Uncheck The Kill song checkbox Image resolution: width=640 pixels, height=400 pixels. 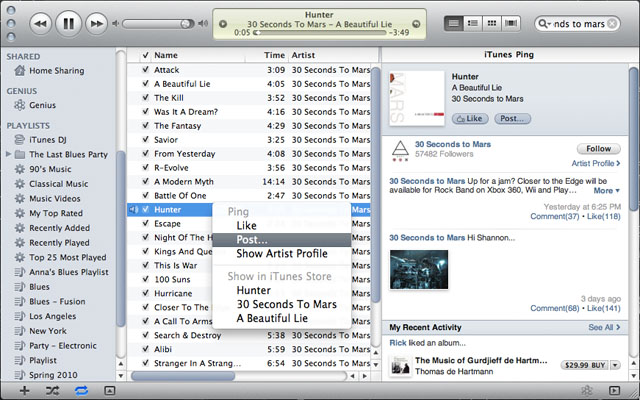pyautogui.click(x=145, y=98)
